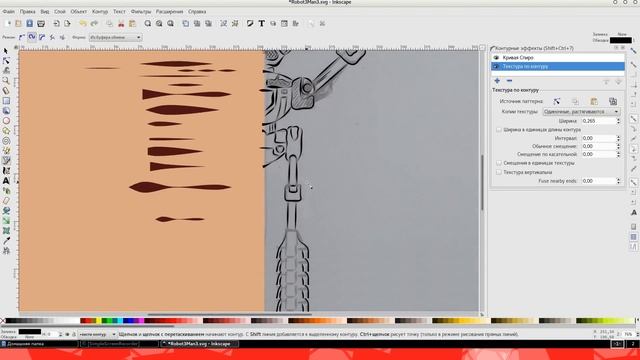
Task: Open the Копии текстуры dropdown
Action: (581, 112)
